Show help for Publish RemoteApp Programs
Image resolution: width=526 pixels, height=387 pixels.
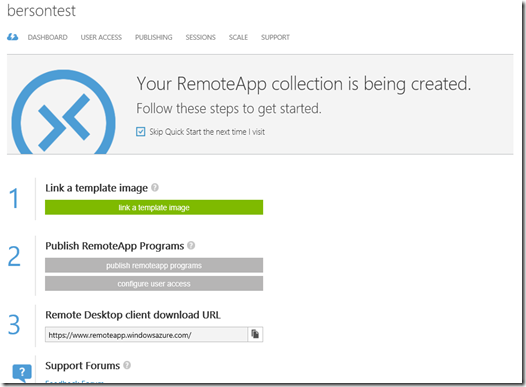coord(191,245)
